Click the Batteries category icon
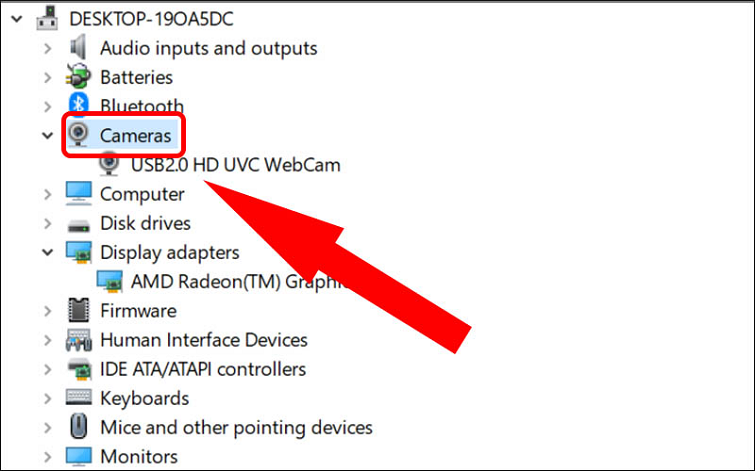The image size is (755, 471). pyautogui.click(x=78, y=77)
